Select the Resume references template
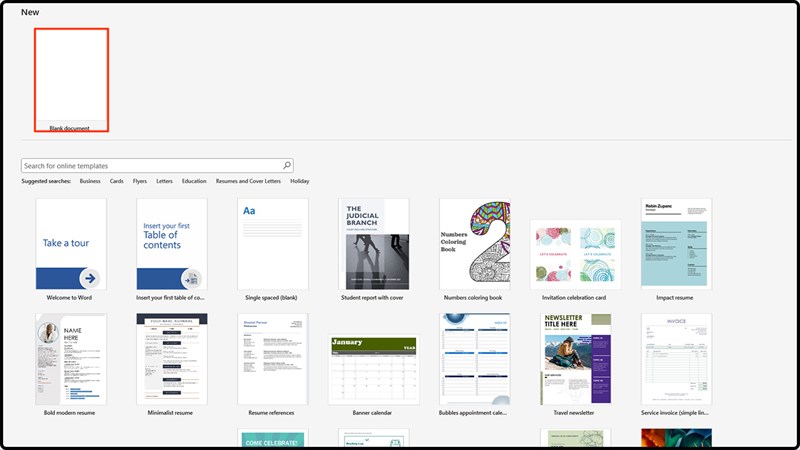 (273, 359)
